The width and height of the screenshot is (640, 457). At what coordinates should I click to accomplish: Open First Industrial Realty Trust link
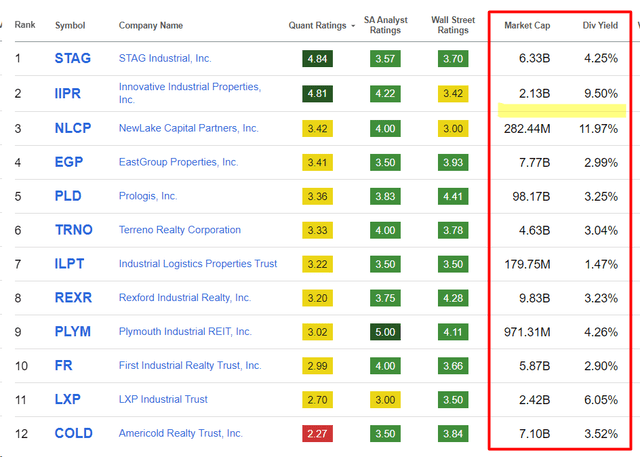(190, 365)
